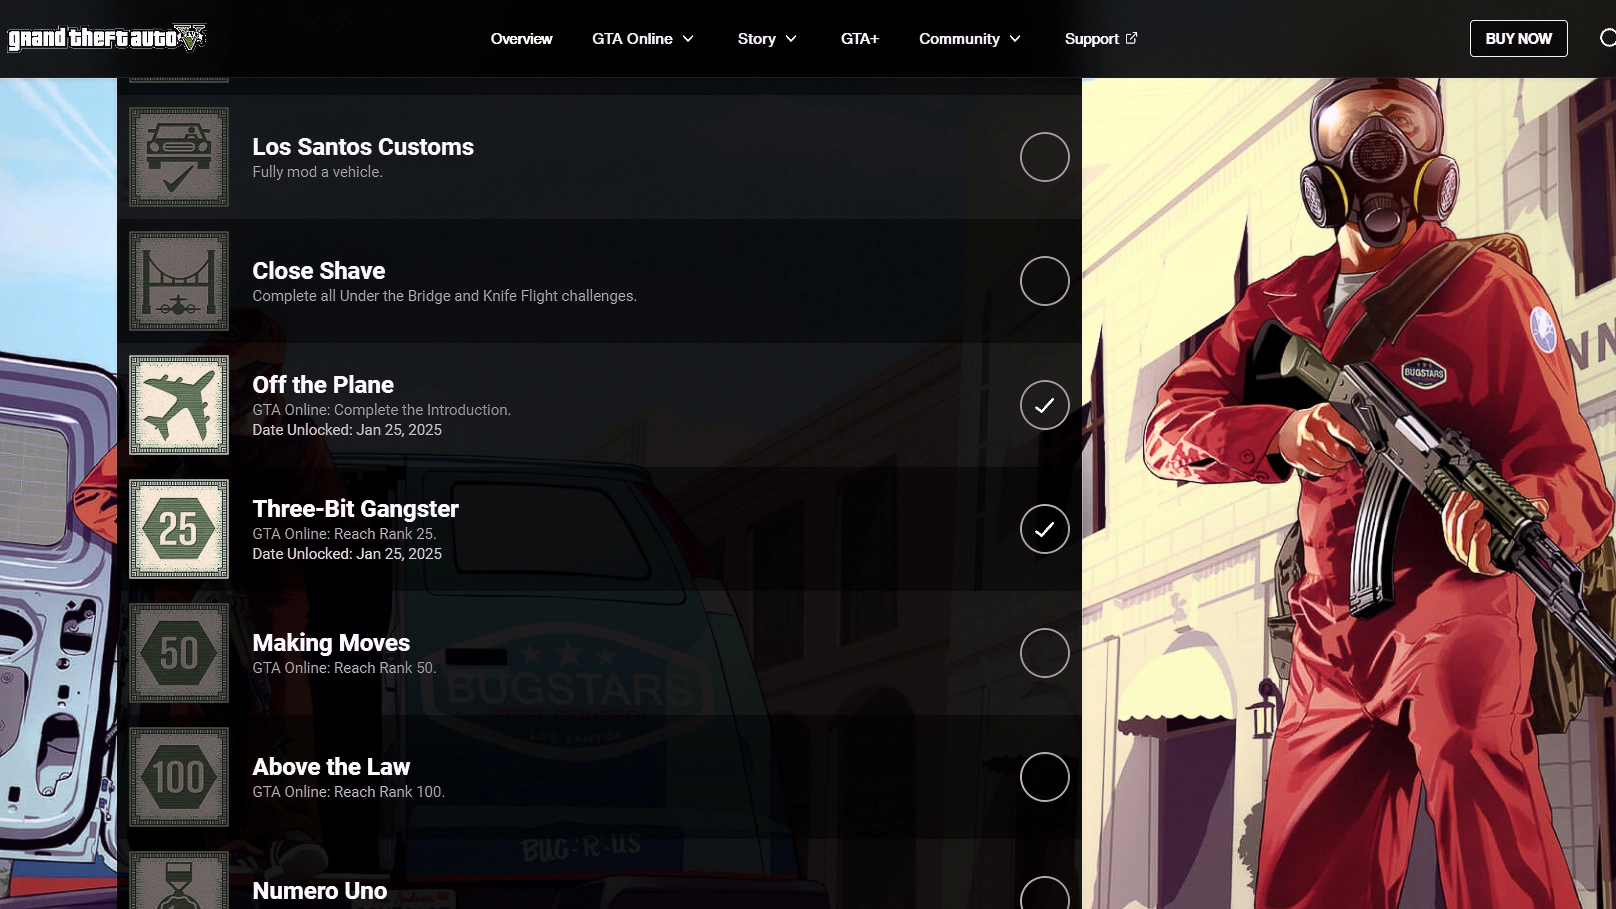Open the search magnifier icon
Image resolution: width=1616 pixels, height=909 pixels.
tap(1607, 38)
